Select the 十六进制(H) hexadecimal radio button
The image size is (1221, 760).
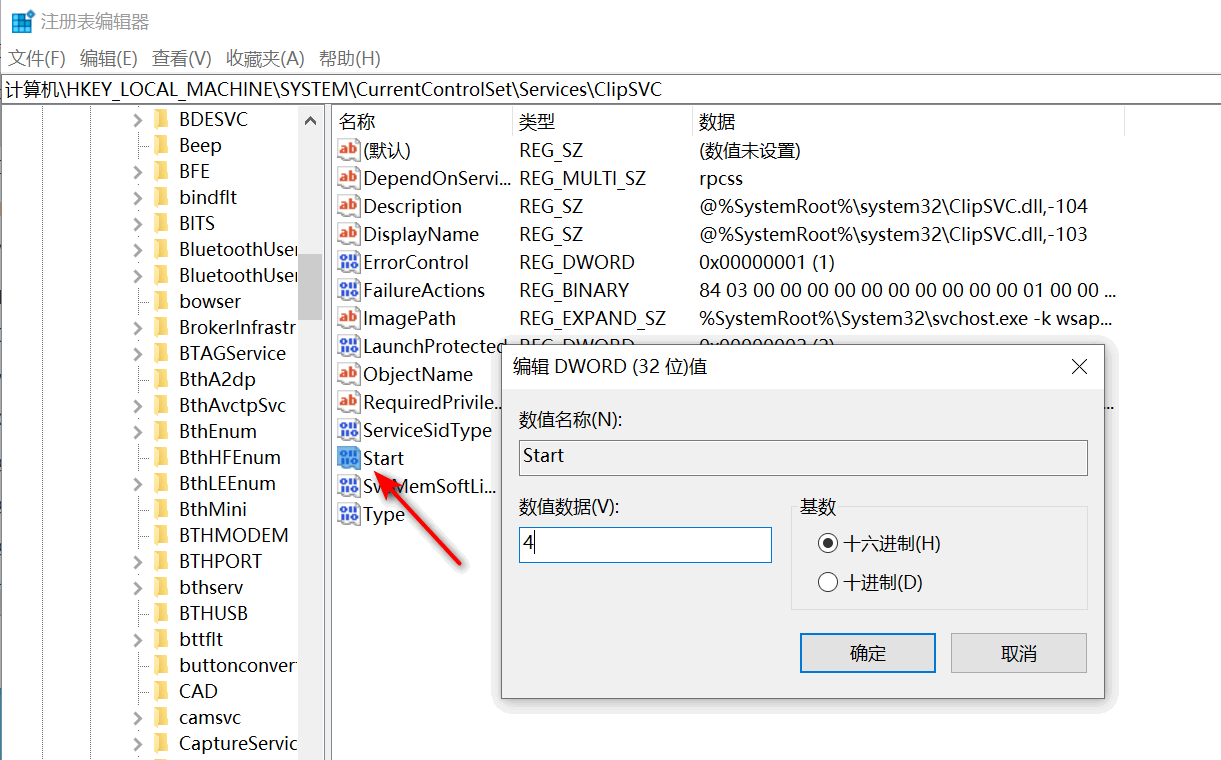(827, 543)
